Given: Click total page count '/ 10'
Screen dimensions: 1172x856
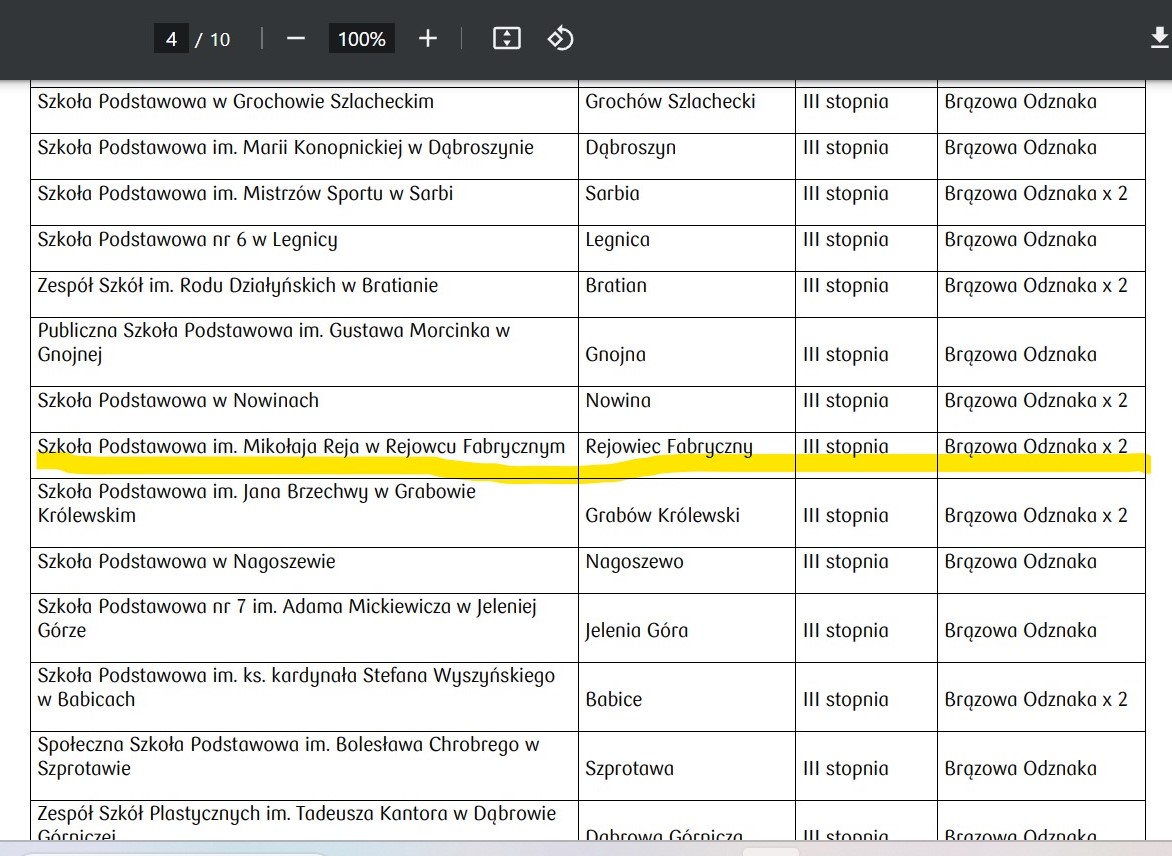Looking at the screenshot, I should coord(213,40).
